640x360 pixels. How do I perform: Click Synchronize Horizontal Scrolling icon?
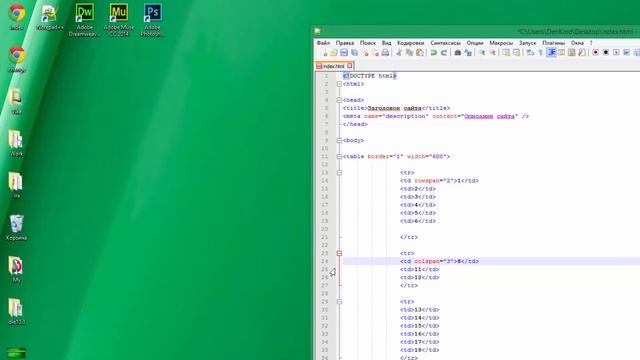pos(516,53)
